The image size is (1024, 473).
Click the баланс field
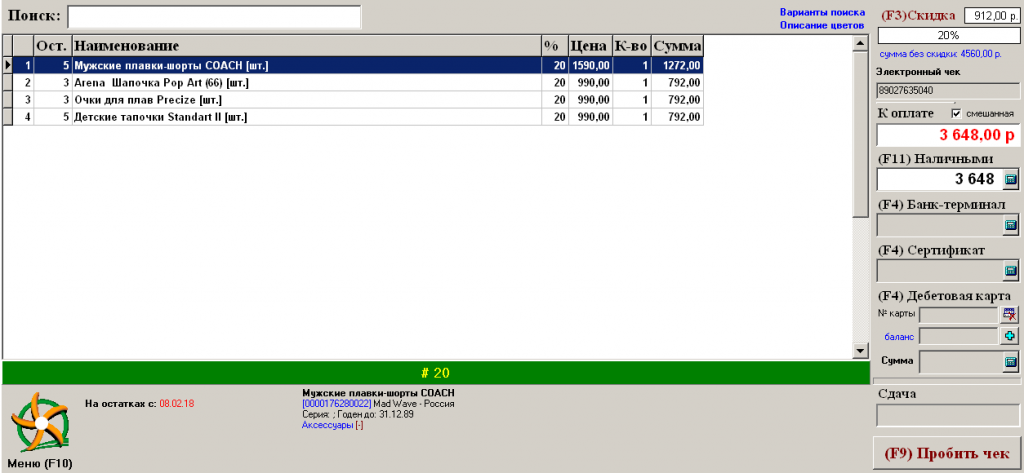coord(960,336)
